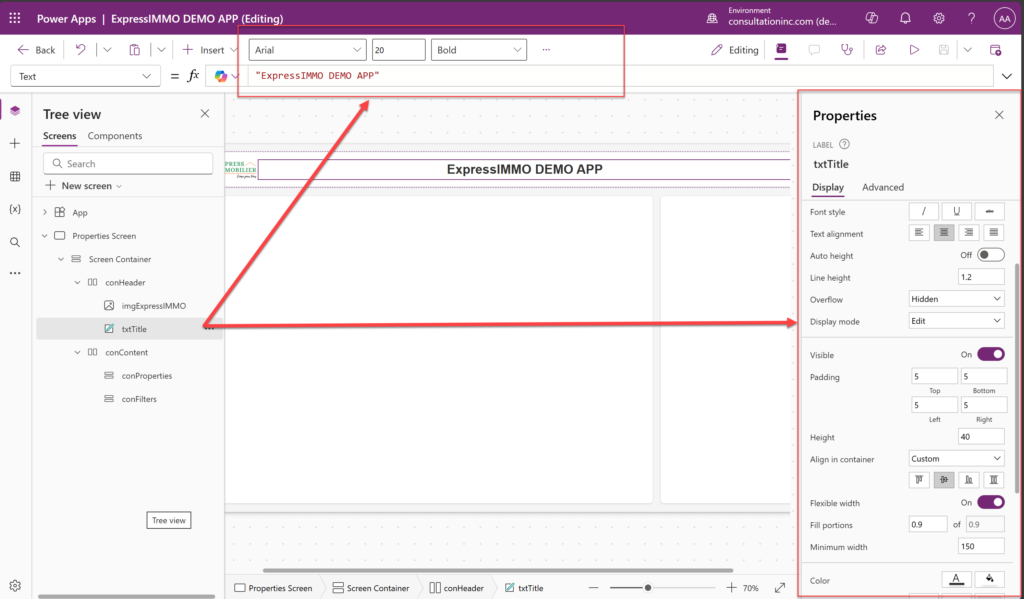The width and height of the screenshot is (1024, 599).
Task: Preview the app with Play icon
Action: pyautogui.click(x=914, y=50)
